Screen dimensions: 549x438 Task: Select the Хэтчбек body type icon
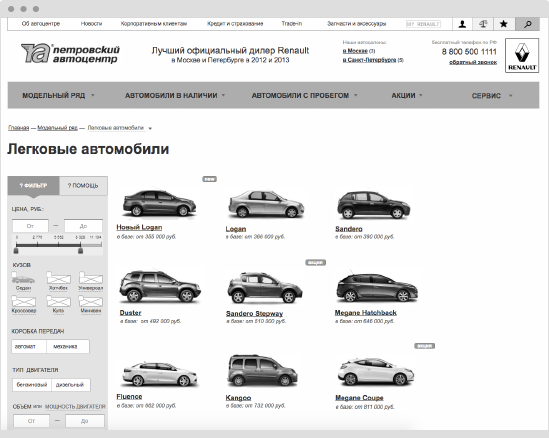tap(58, 279)
